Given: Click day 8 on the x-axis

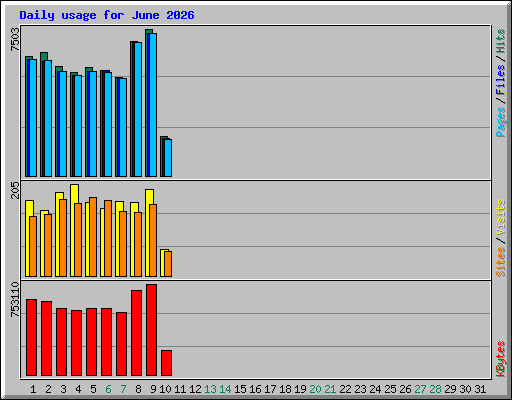Looking at the screenshot, I should coord(138,389).
